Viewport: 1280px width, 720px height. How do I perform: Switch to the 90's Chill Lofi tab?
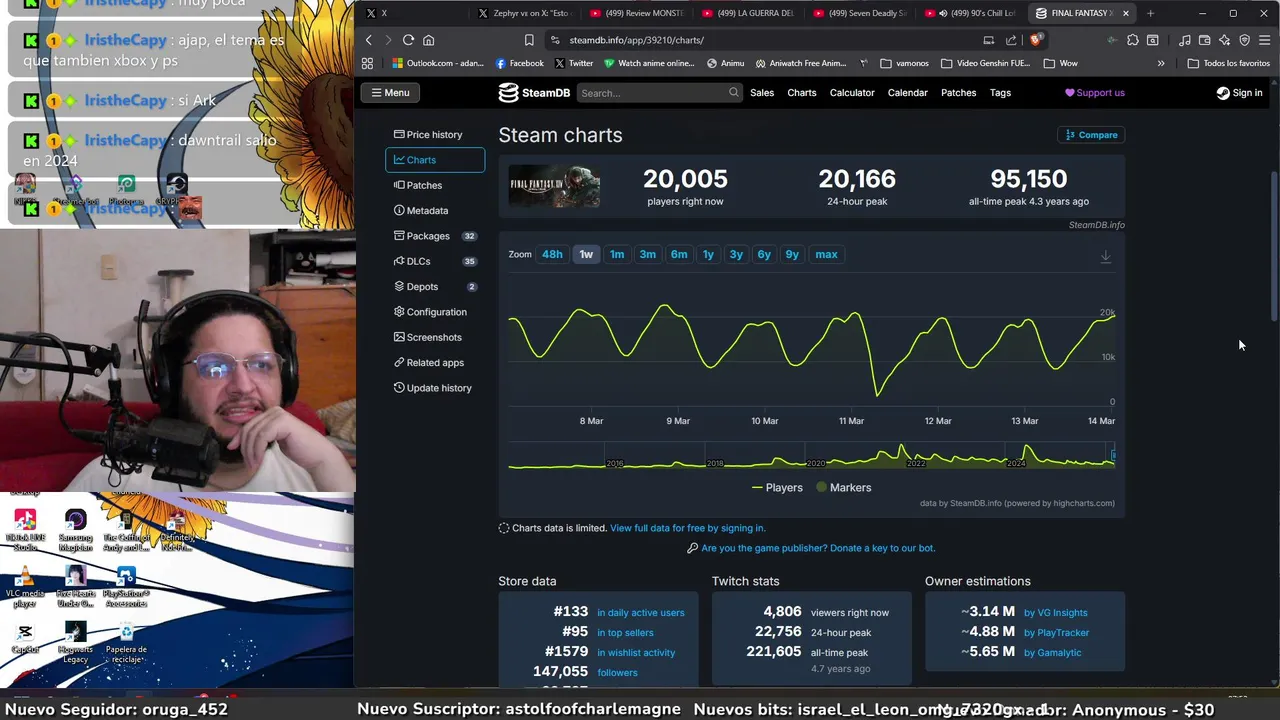click(x=972, y=13)
